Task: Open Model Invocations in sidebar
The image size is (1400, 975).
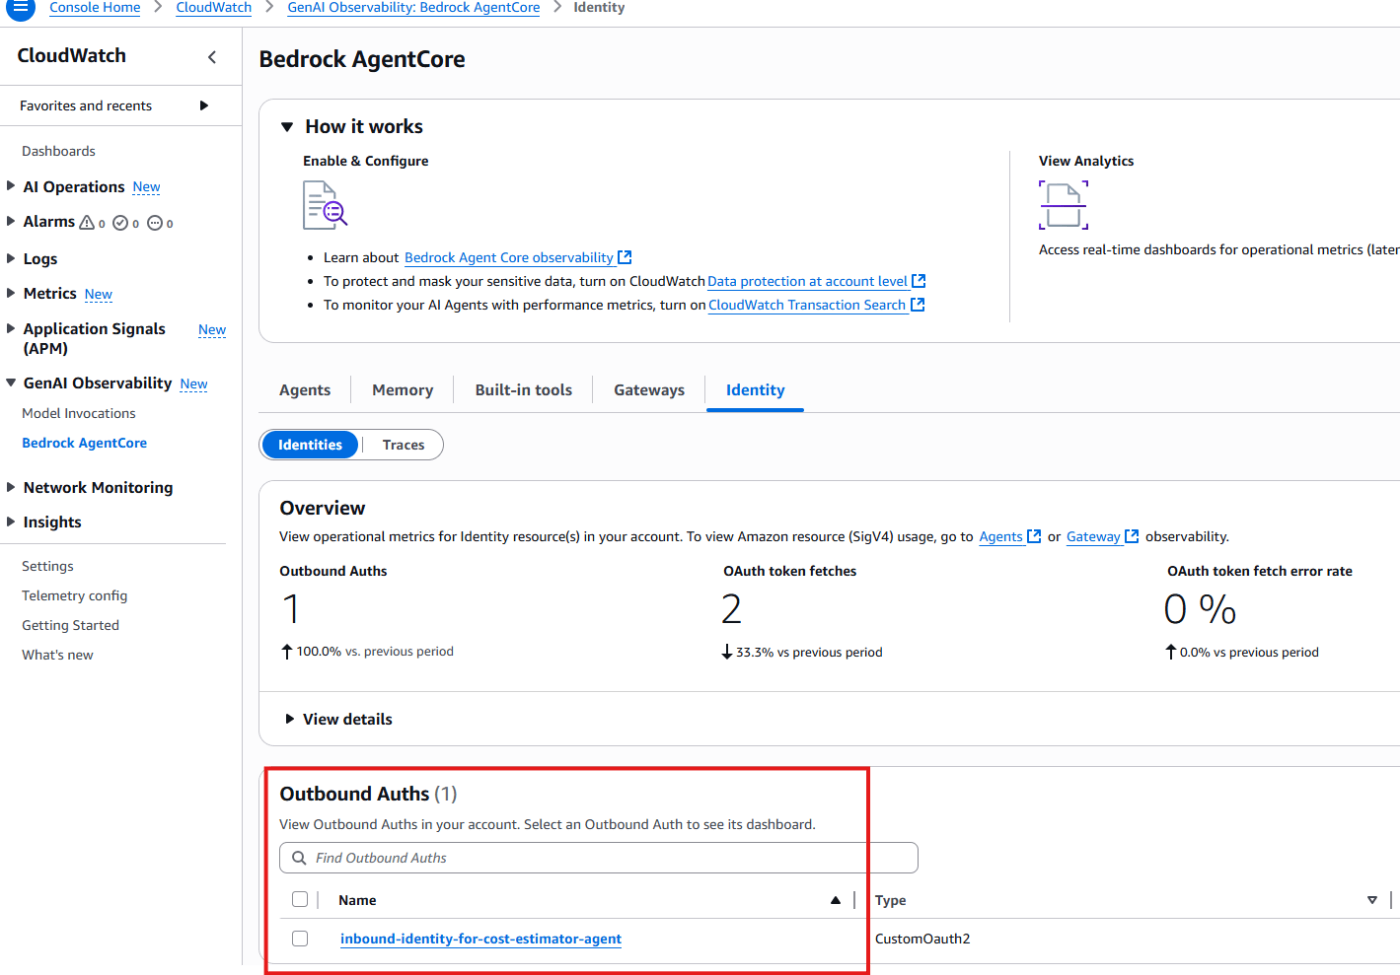Action: [79, 413]
